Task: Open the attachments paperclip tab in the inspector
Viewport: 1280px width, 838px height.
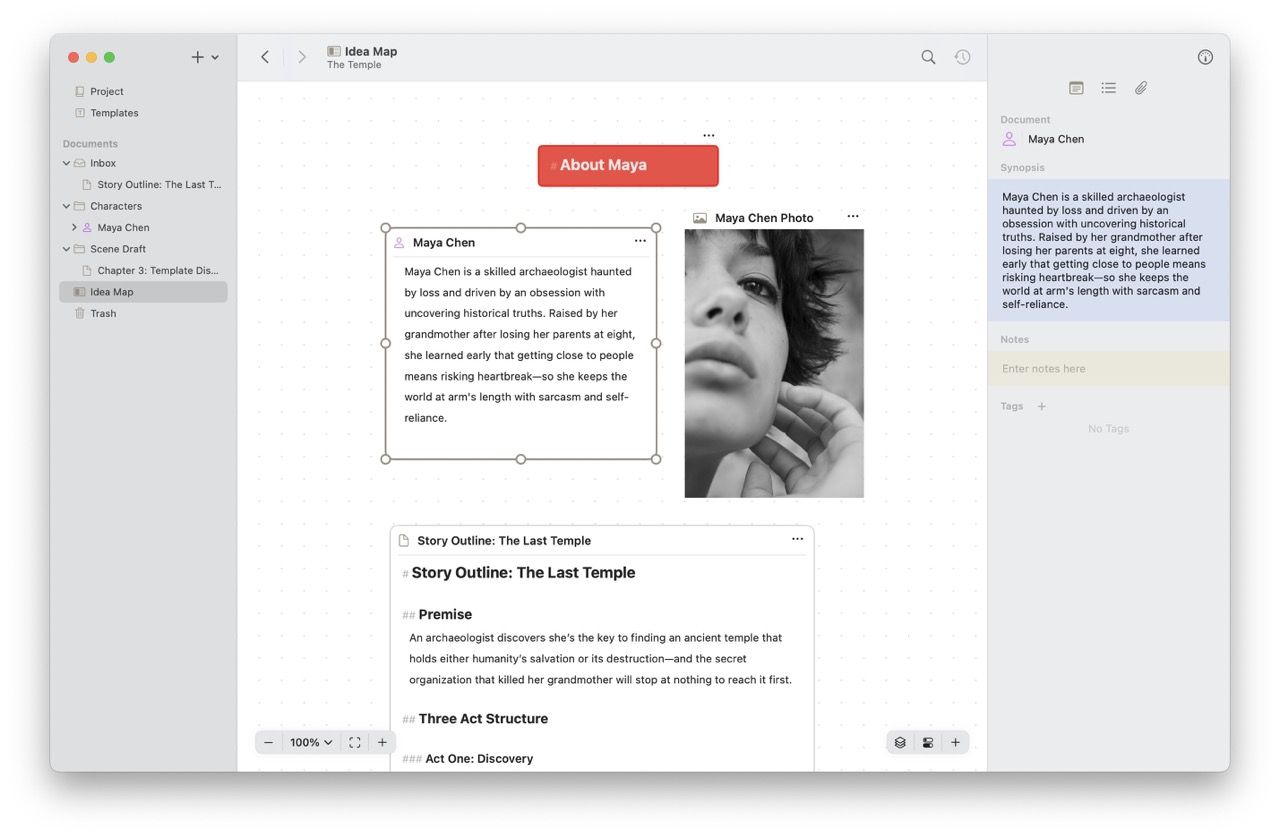Action: pyautogui.click(x=1140, y=88)
